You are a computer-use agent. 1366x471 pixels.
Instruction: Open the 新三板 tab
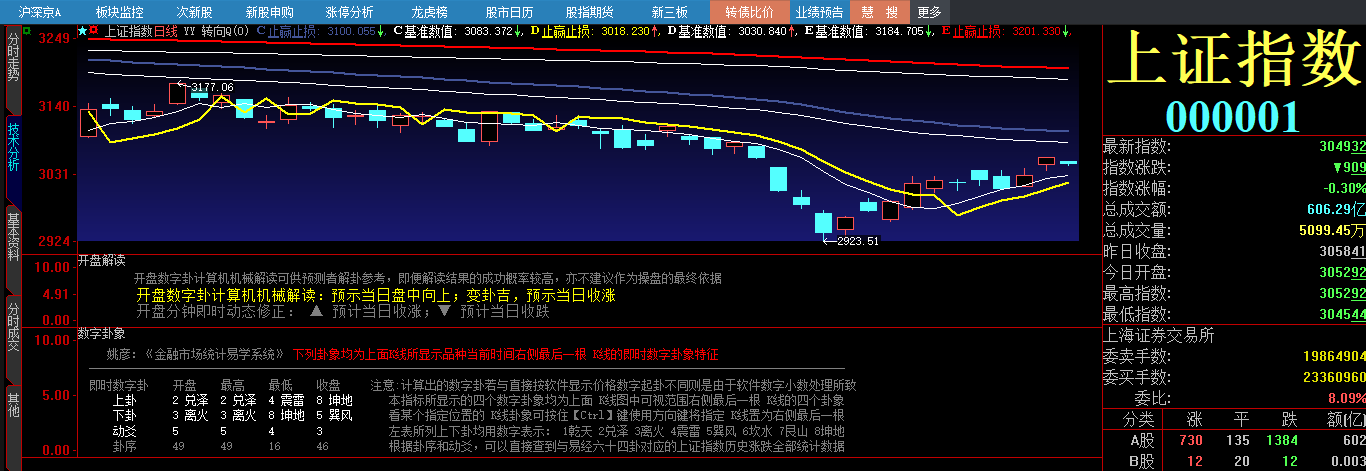pos(669,12)
